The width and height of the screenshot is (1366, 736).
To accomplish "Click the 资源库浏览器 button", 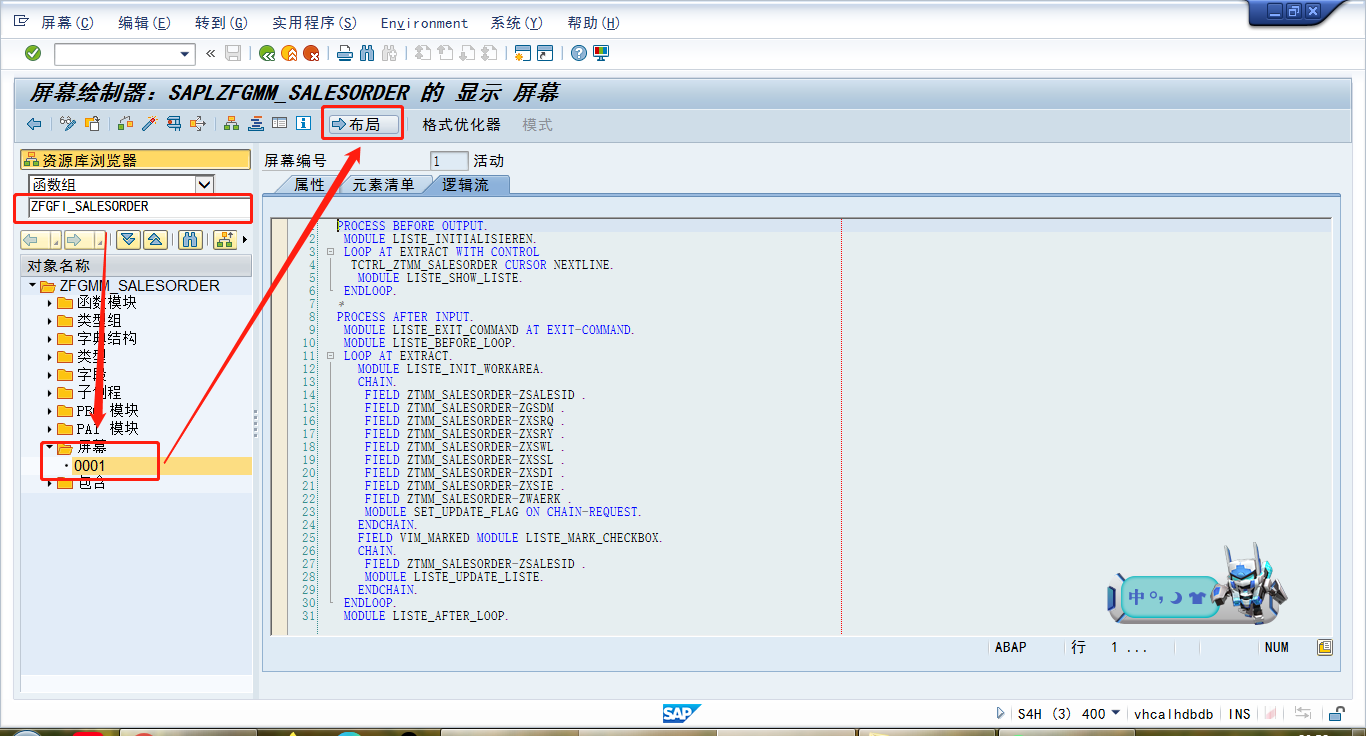I will coord(135,160).
